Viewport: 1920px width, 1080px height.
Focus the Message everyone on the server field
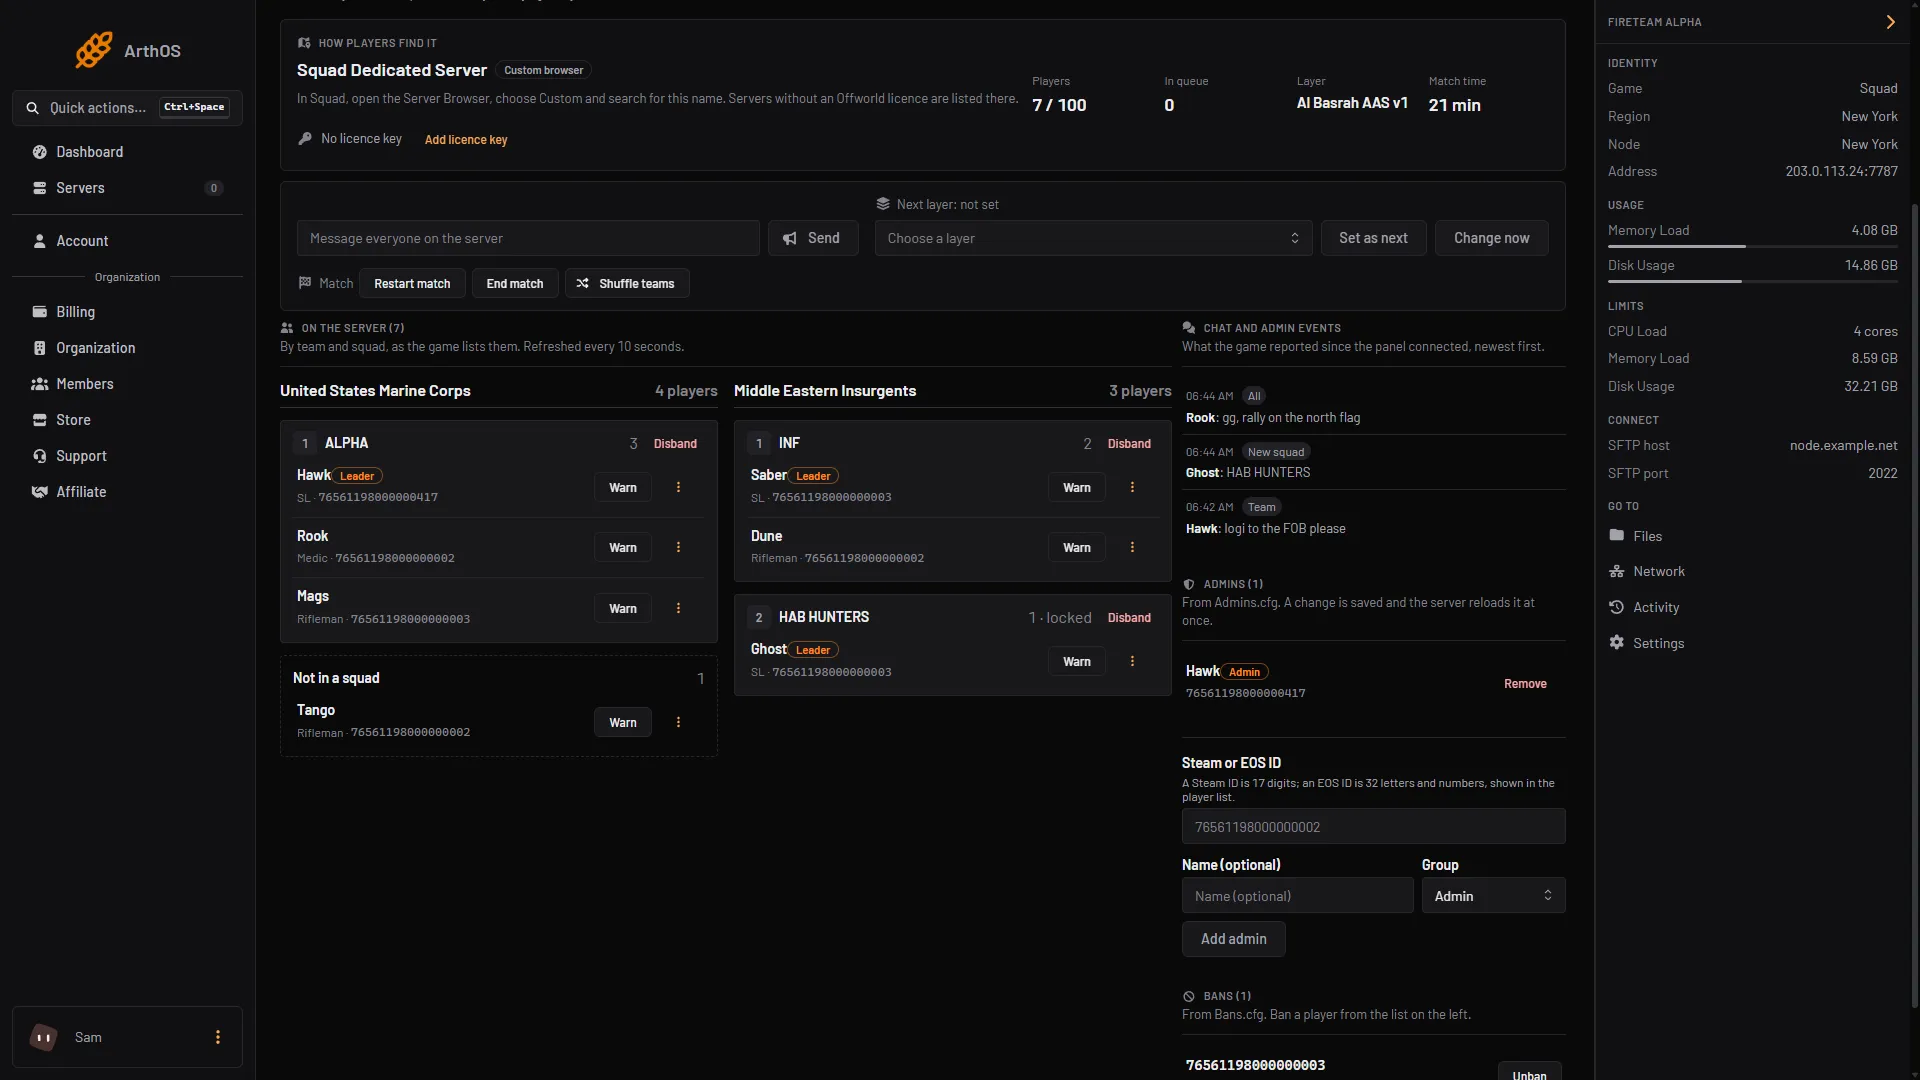coord(528,238)
